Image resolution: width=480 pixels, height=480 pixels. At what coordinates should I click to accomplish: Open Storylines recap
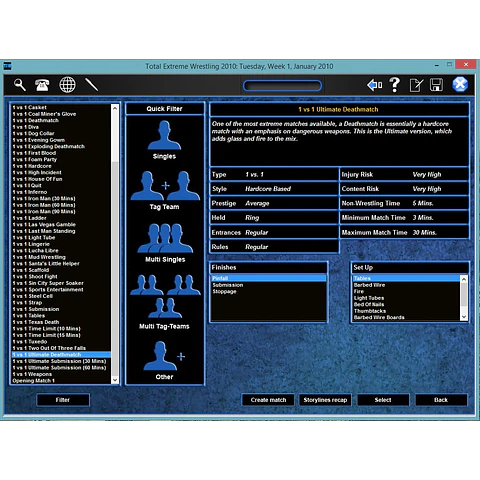point(325,400)
